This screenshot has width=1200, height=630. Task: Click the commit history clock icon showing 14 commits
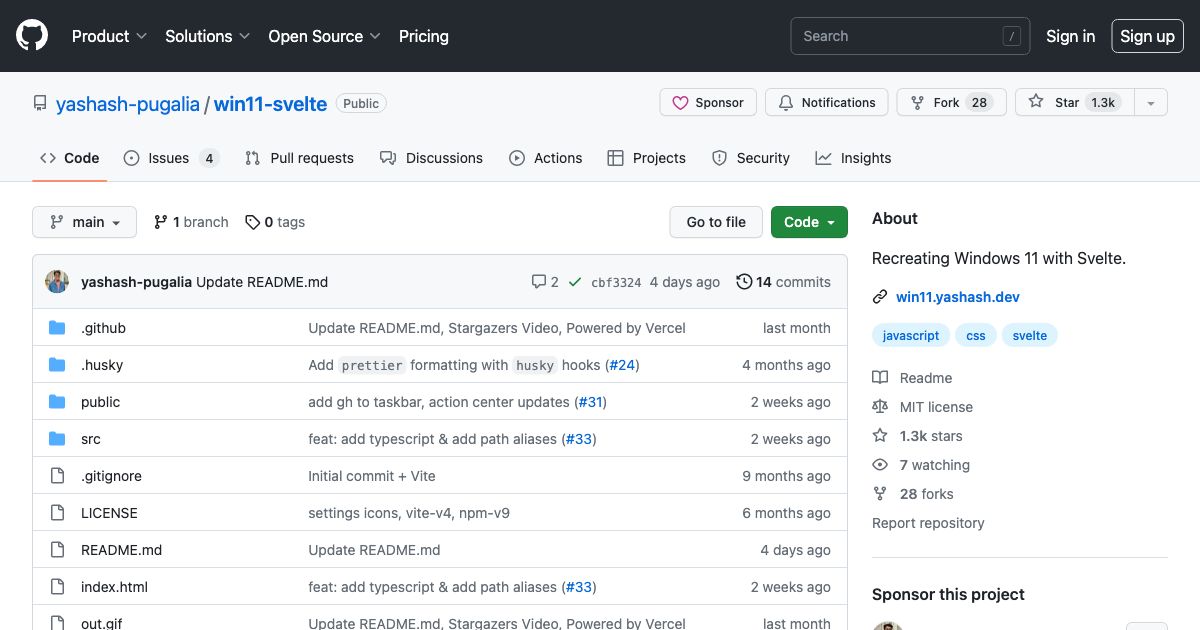click(x=744, y=282)
